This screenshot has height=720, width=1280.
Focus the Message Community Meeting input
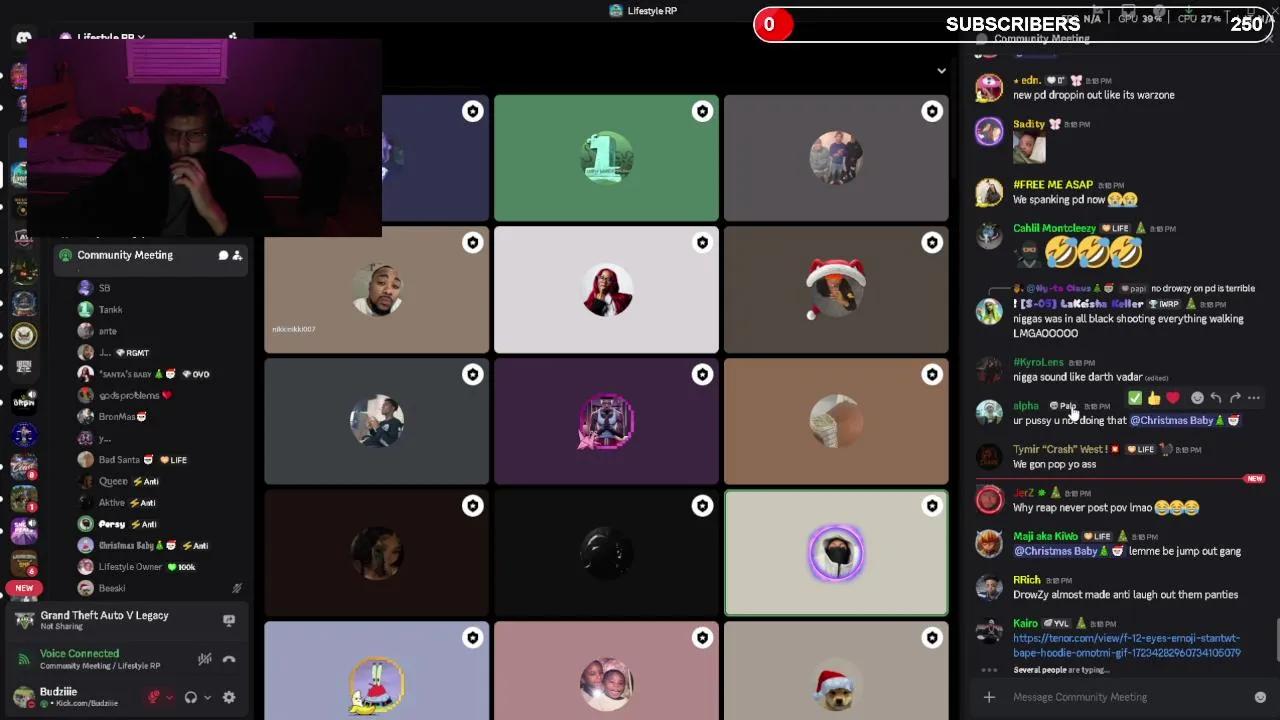point(1128,697)
